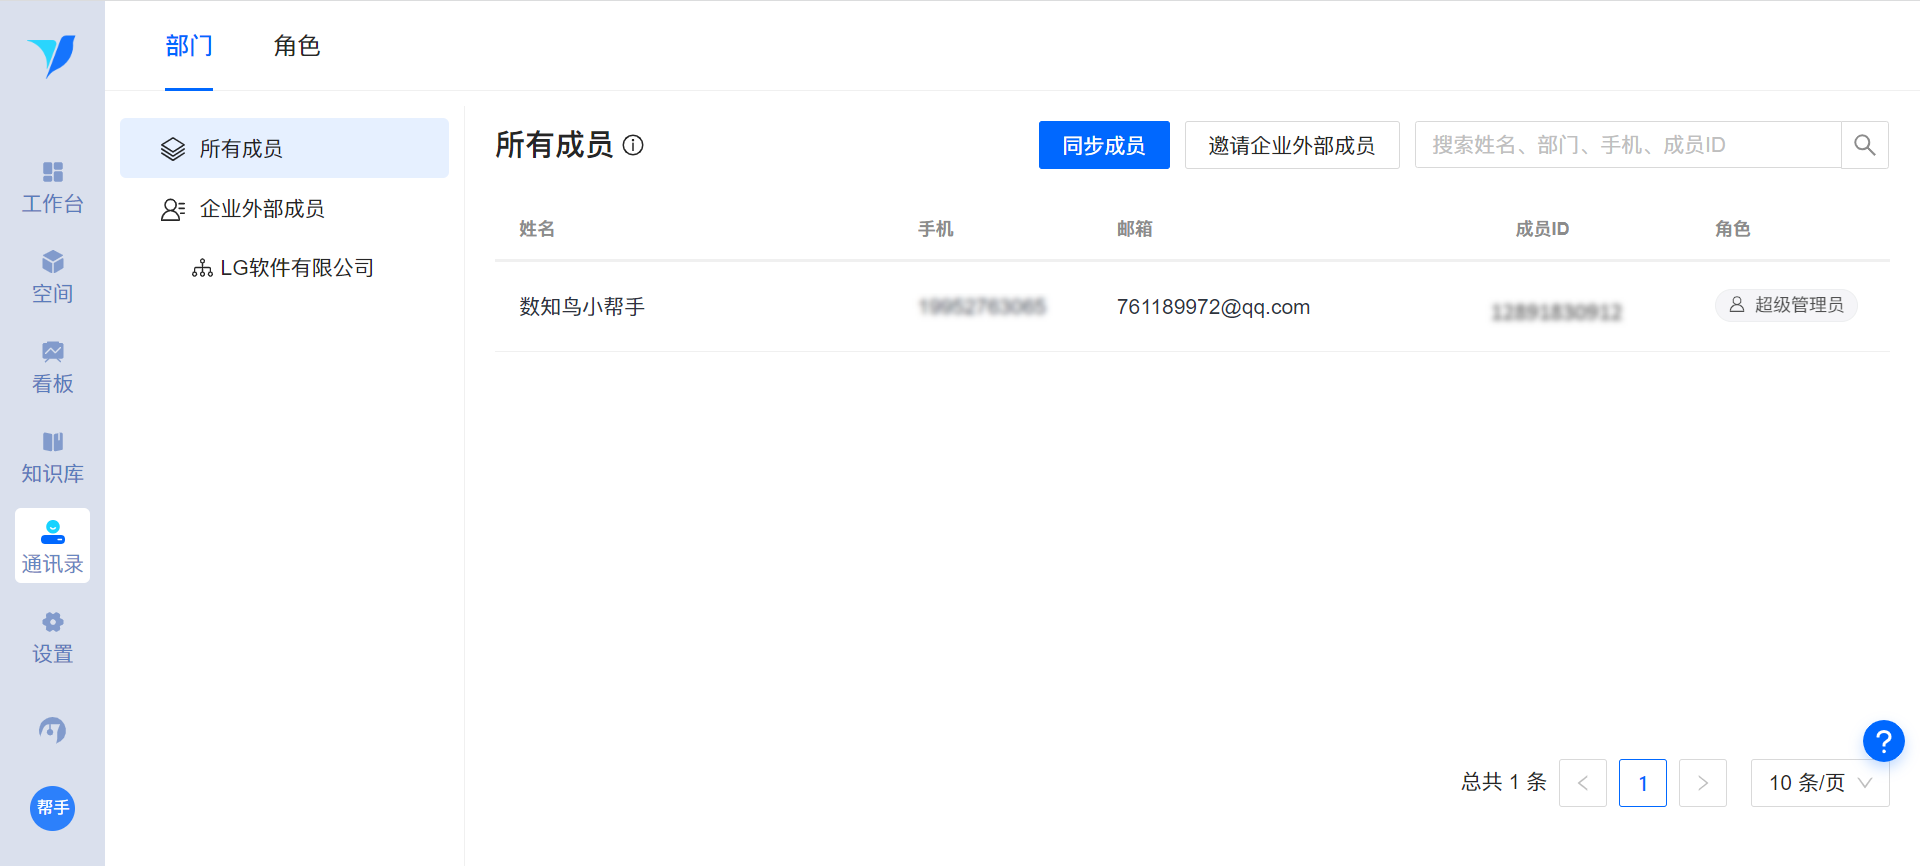Switch to the 角色 tab
Screen dimensions: 1920x866
(297, 46)
